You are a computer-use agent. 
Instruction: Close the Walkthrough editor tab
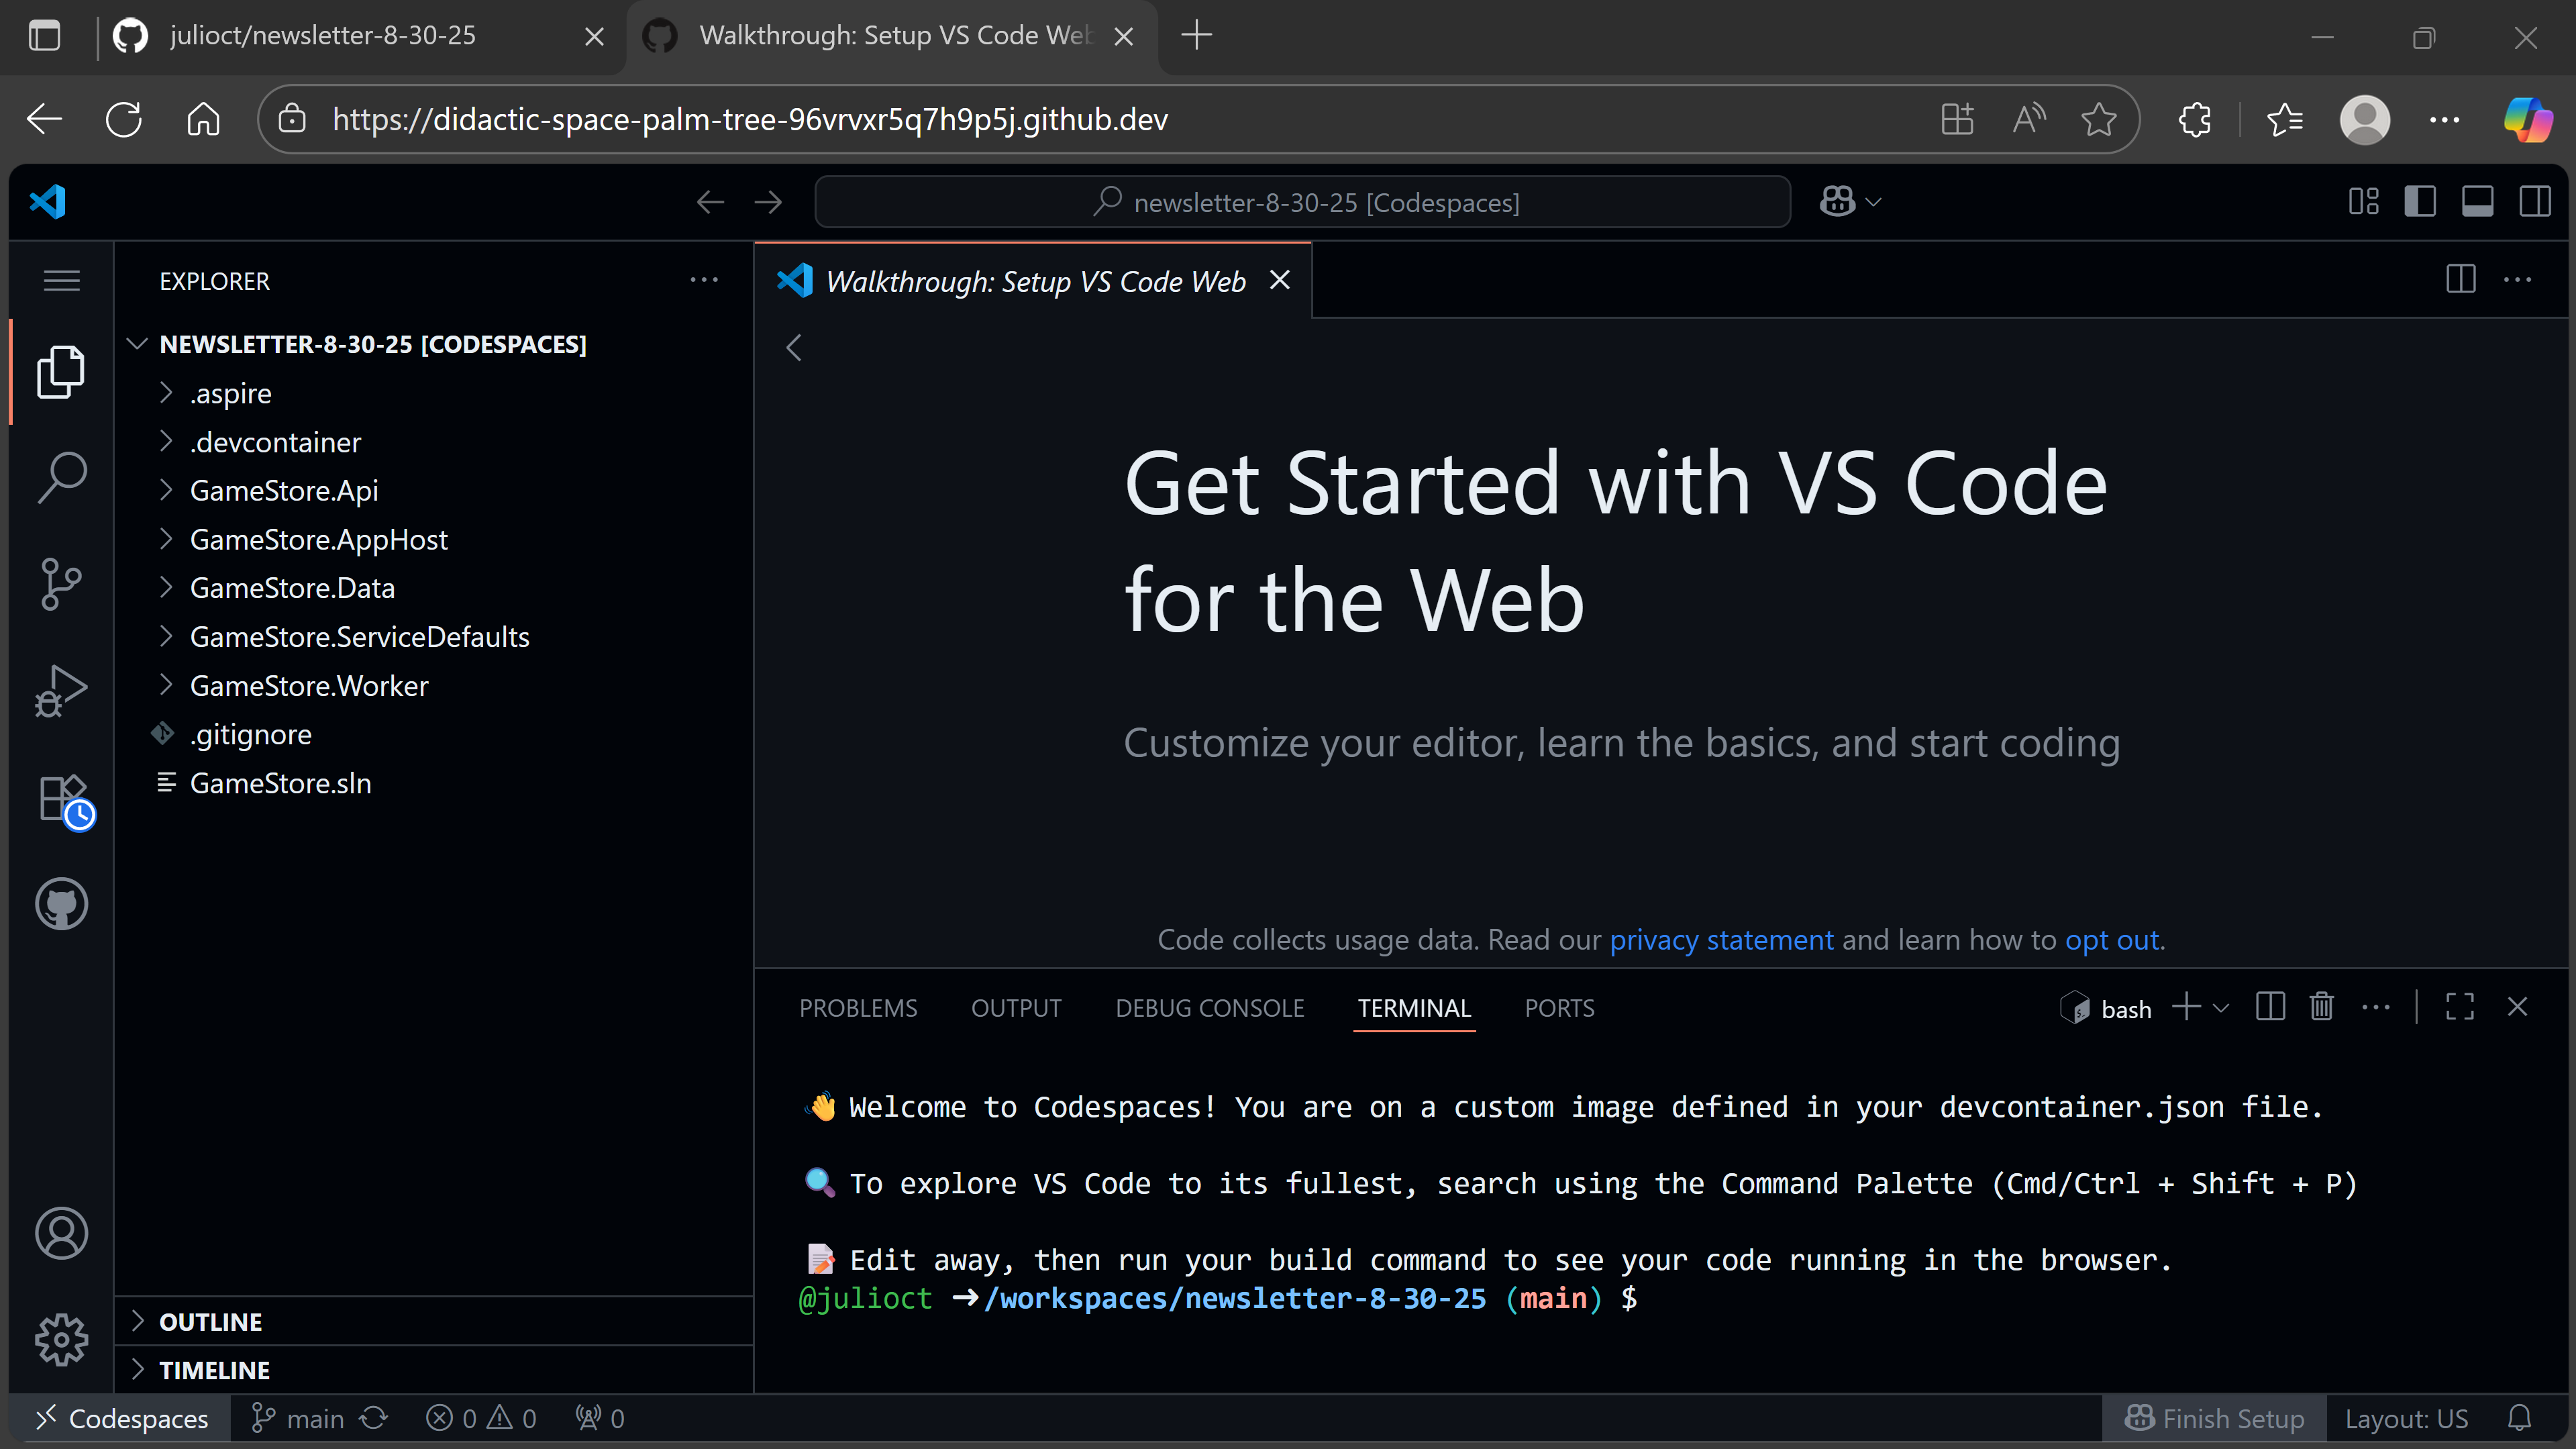(x=1279, y=281)
